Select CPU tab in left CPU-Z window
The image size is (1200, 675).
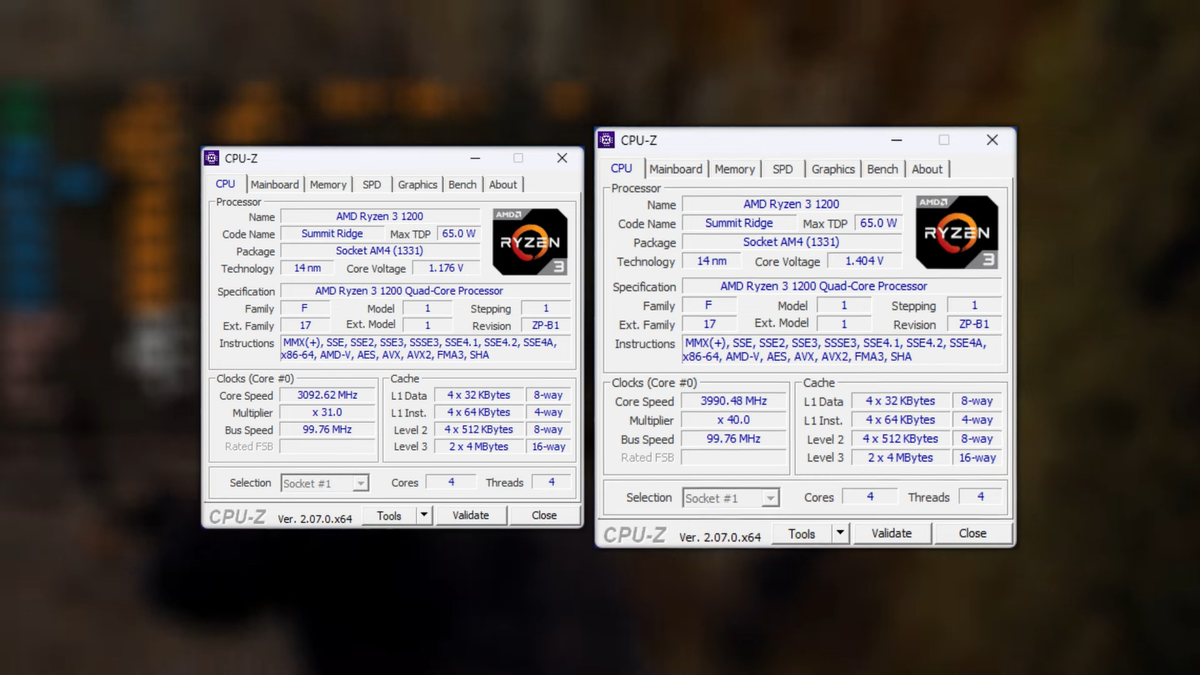pos(226,184)
